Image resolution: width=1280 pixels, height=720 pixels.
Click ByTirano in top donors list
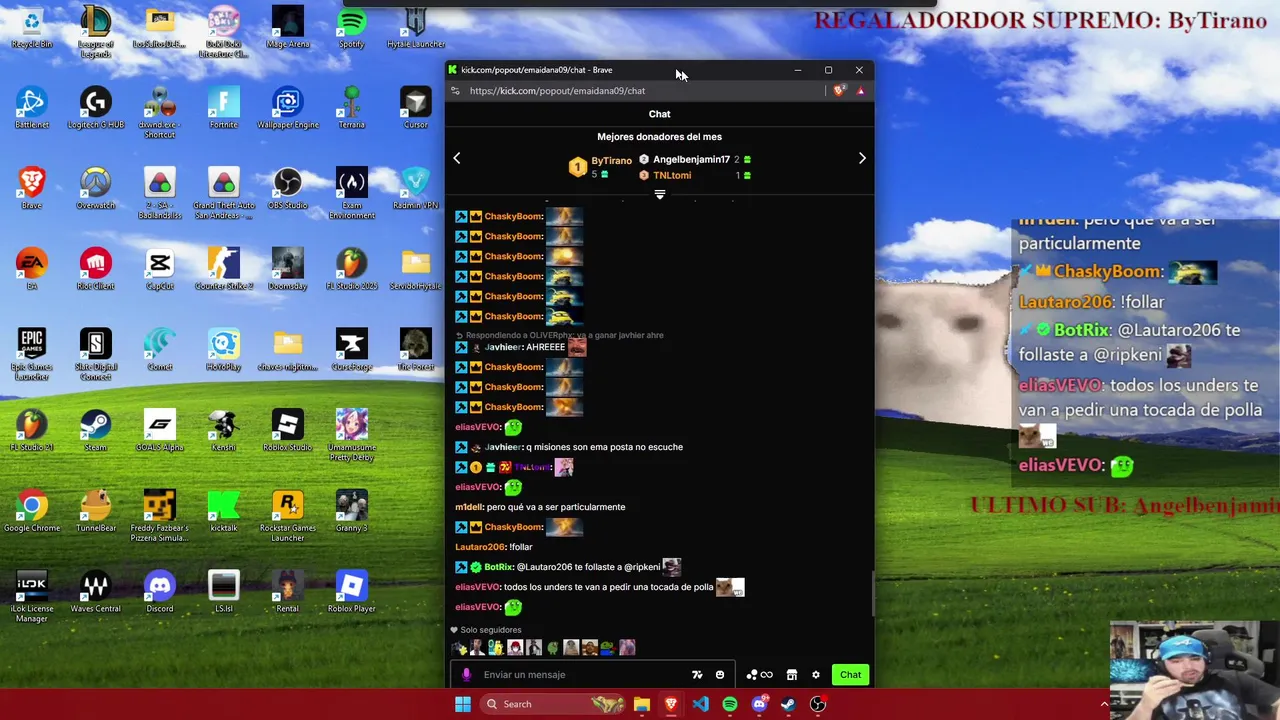pyautogui.click(x=611, y=160)
